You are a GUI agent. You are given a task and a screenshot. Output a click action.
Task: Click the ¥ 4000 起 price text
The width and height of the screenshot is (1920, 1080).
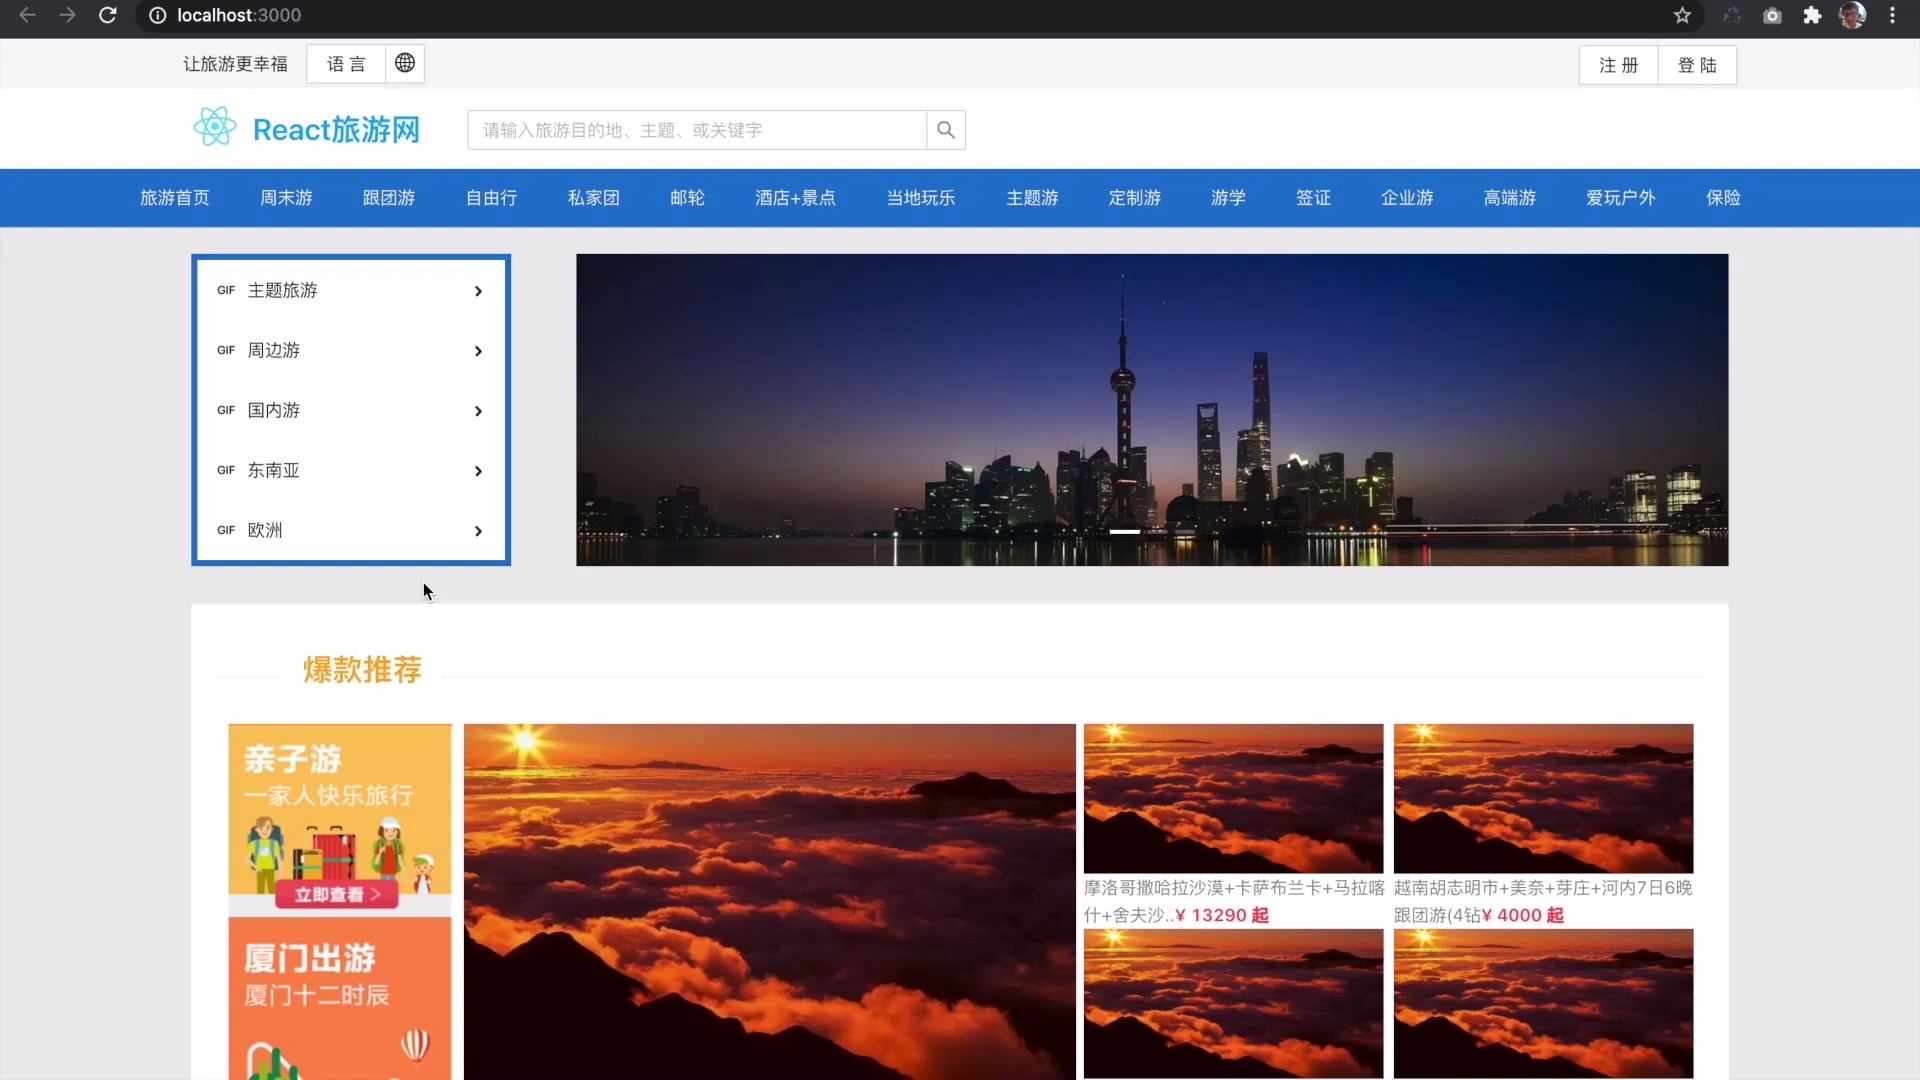click(1523, 915)
